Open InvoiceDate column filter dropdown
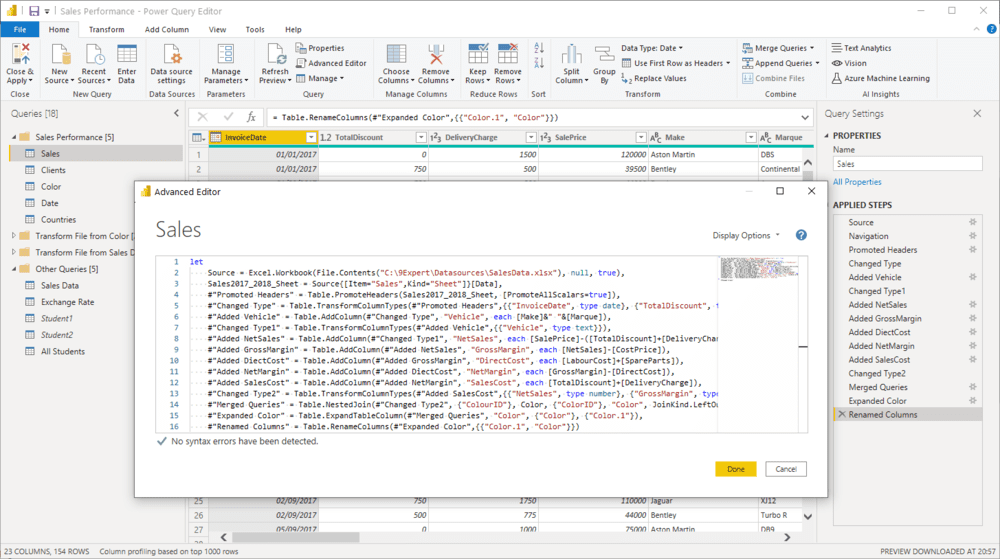Image resolution: width=1000 pixels, height=559 pixels. point(311,137)
